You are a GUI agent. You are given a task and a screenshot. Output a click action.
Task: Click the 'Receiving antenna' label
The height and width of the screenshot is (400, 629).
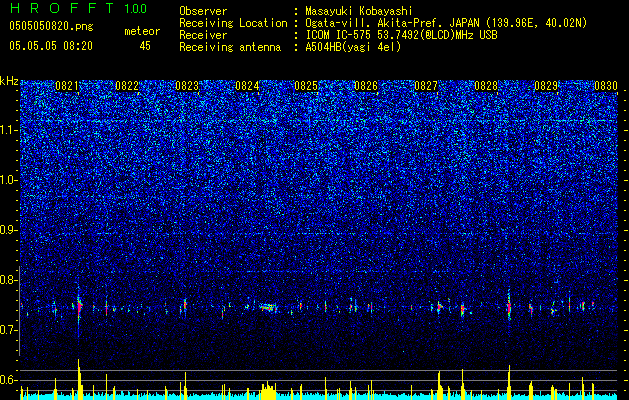[230, 47]
